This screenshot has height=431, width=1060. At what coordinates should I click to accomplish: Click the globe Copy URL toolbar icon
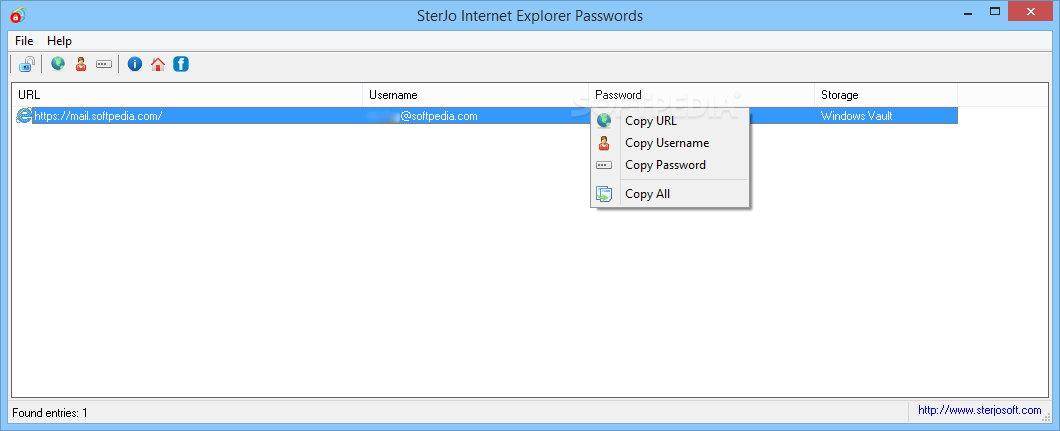tap(58, 64)
